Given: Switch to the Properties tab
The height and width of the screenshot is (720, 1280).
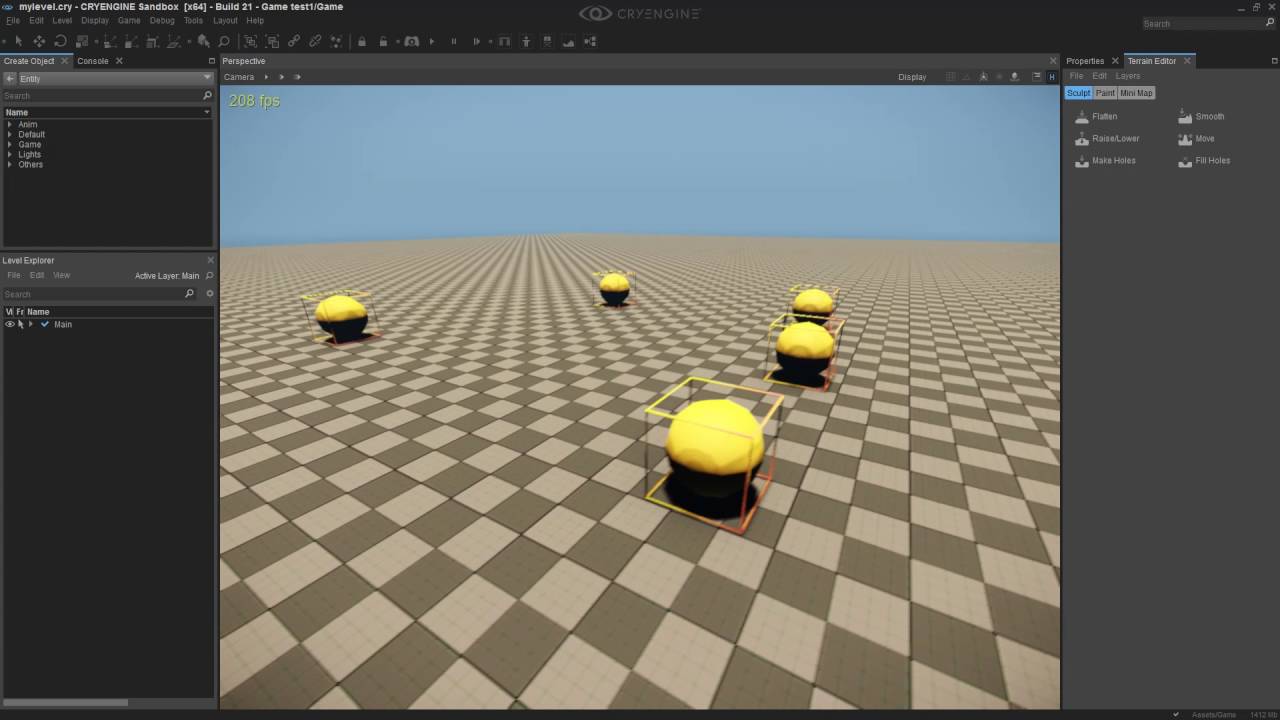Looking at the screenshot, I should pos(1085,61).
